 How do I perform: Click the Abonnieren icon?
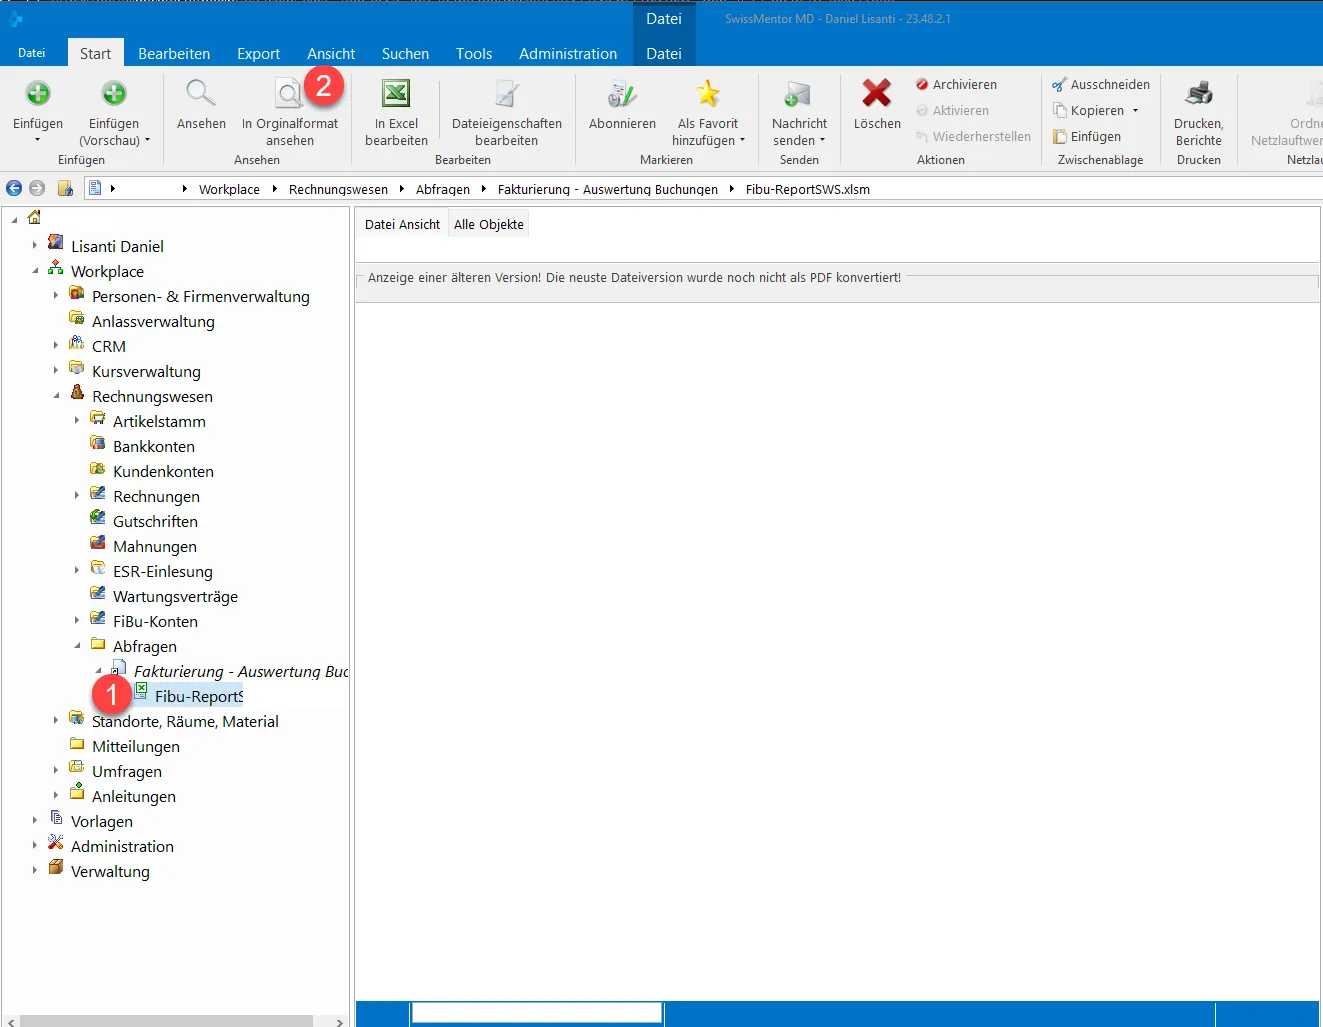point(622,94)
